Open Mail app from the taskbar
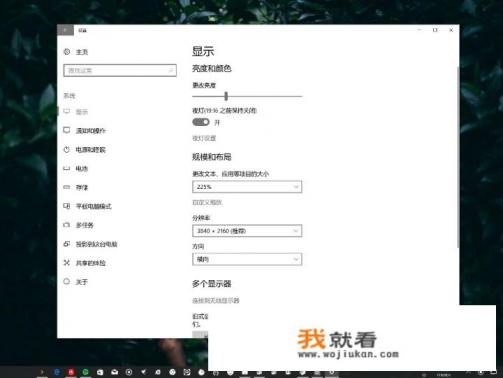 point(114,372)
